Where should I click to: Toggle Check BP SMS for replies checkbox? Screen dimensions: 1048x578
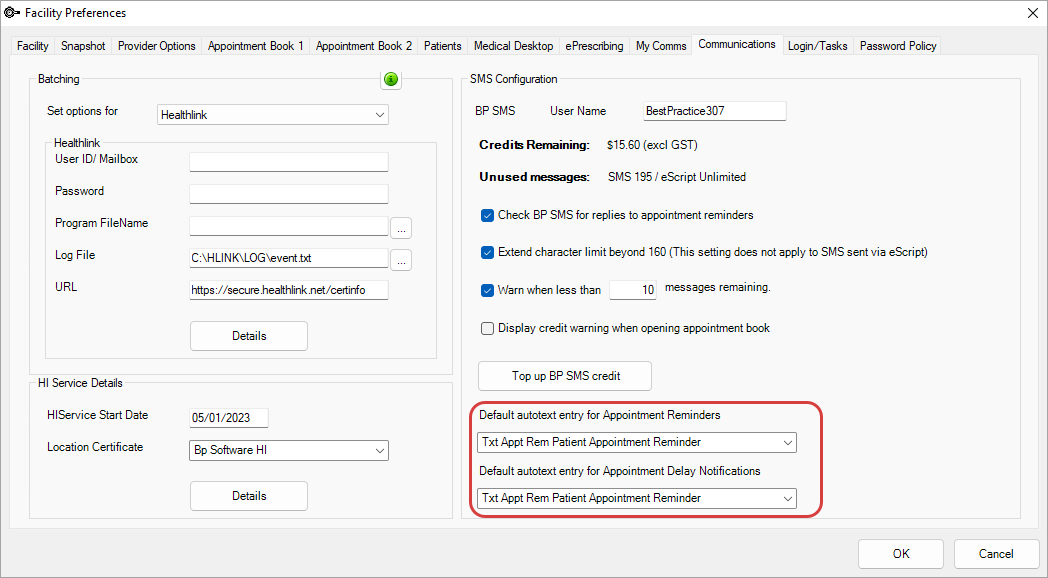tap(487, 216)
